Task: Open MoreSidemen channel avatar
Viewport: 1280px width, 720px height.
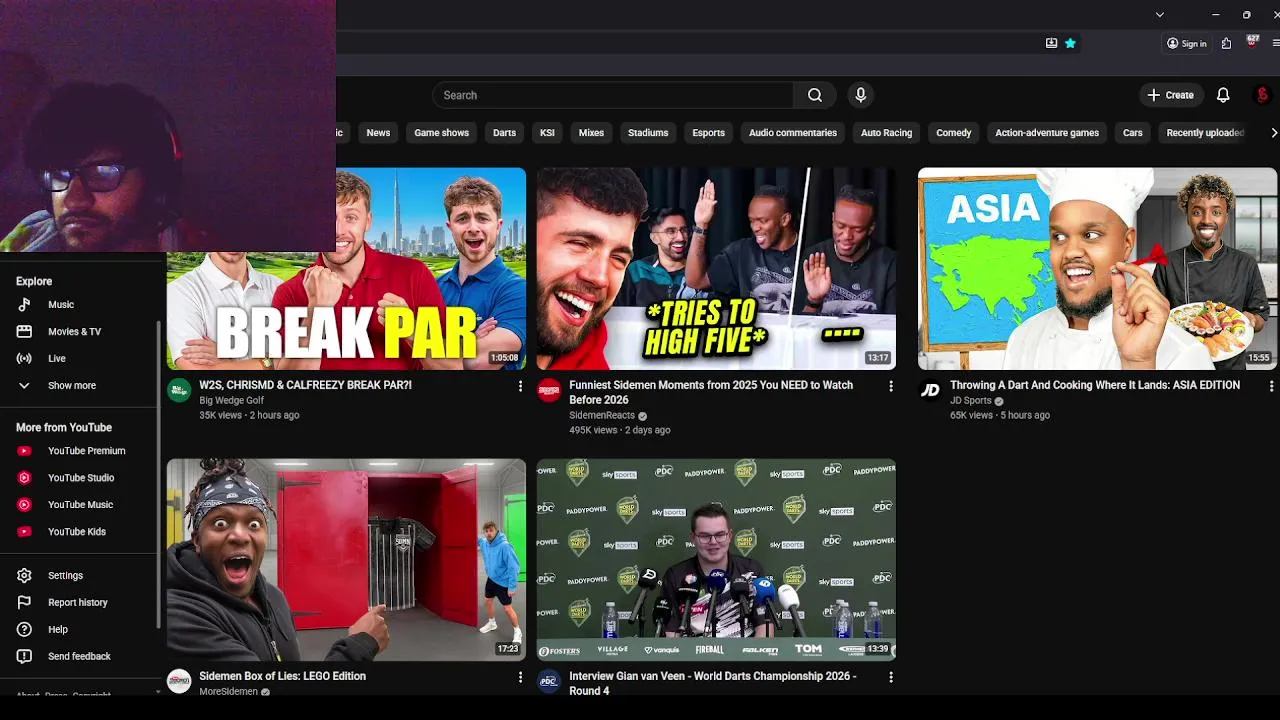Action: 179,681
